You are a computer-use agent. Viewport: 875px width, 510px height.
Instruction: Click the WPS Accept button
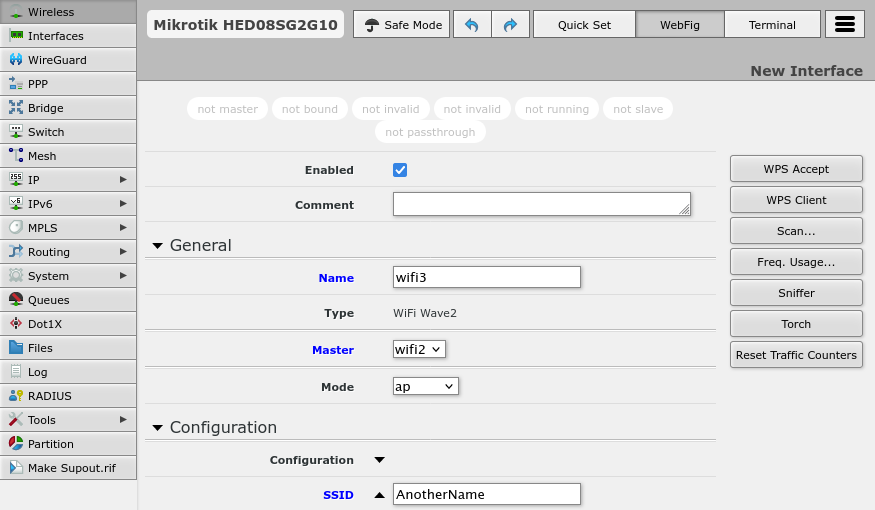796,169
